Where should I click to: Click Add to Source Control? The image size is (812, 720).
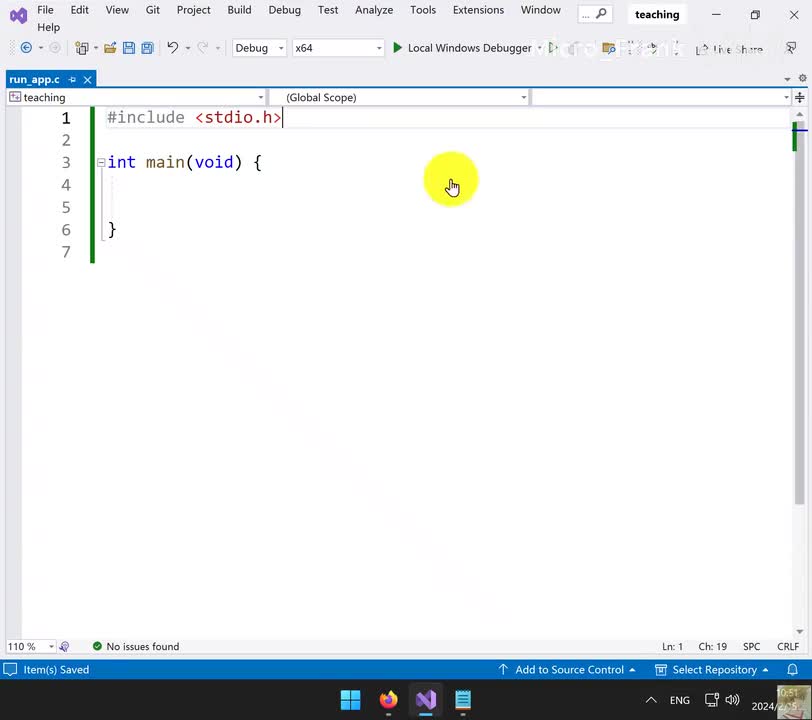pyautogui.click(x=567, y=670)
